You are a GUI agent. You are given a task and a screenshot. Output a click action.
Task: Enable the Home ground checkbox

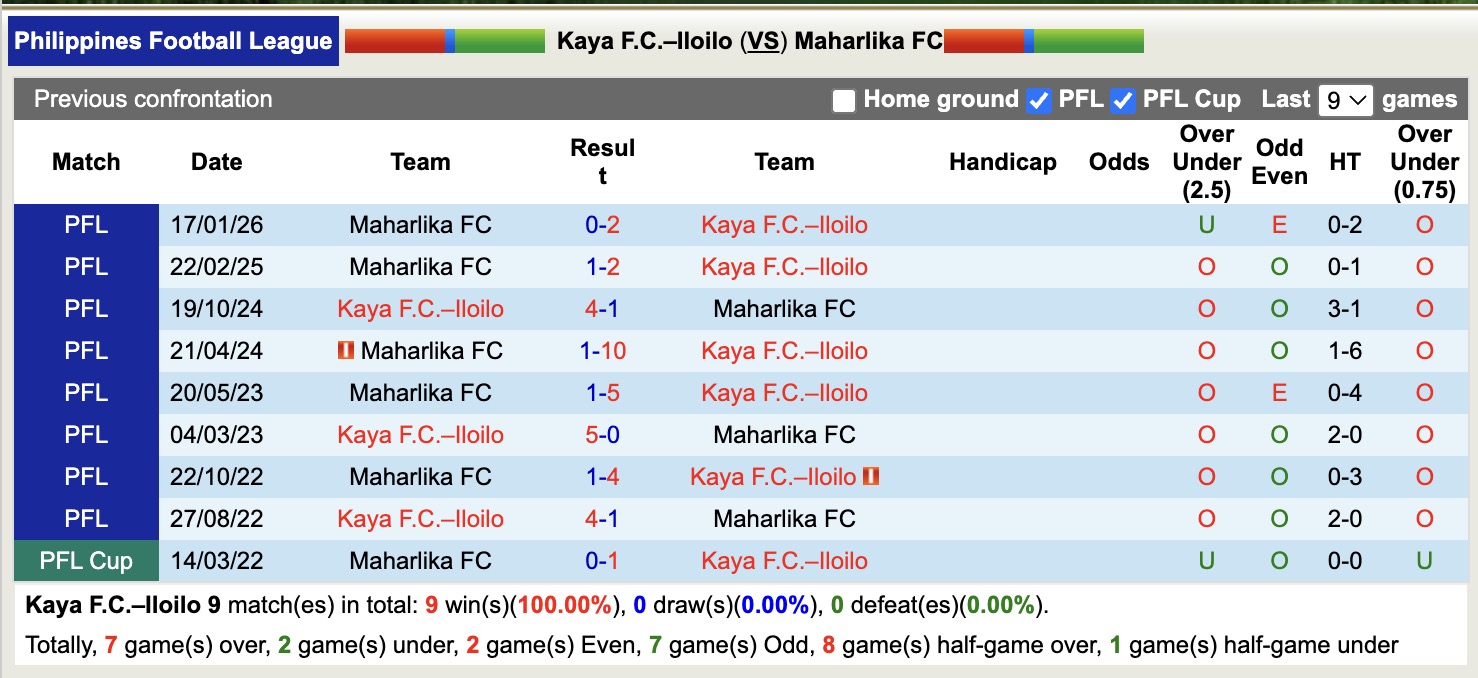[x=844, y=101]
